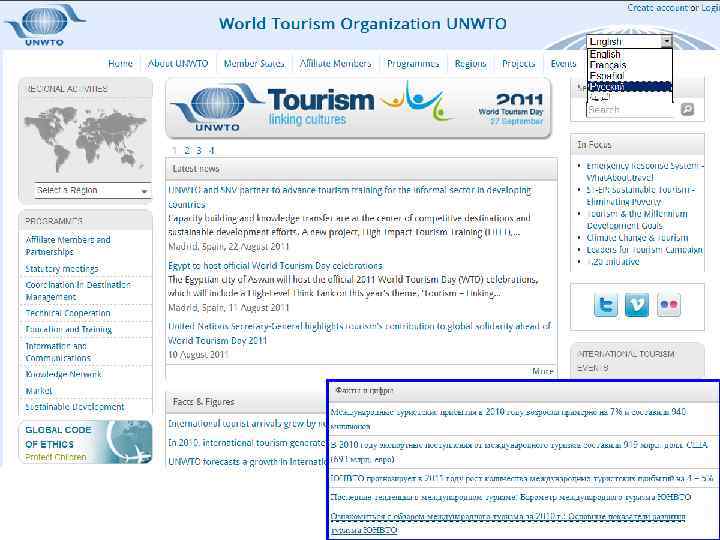Viewport: 720px width, 540px height.
Task: Open Egypt to host World Tourism Day article
Action: click(x=275, y=265)
